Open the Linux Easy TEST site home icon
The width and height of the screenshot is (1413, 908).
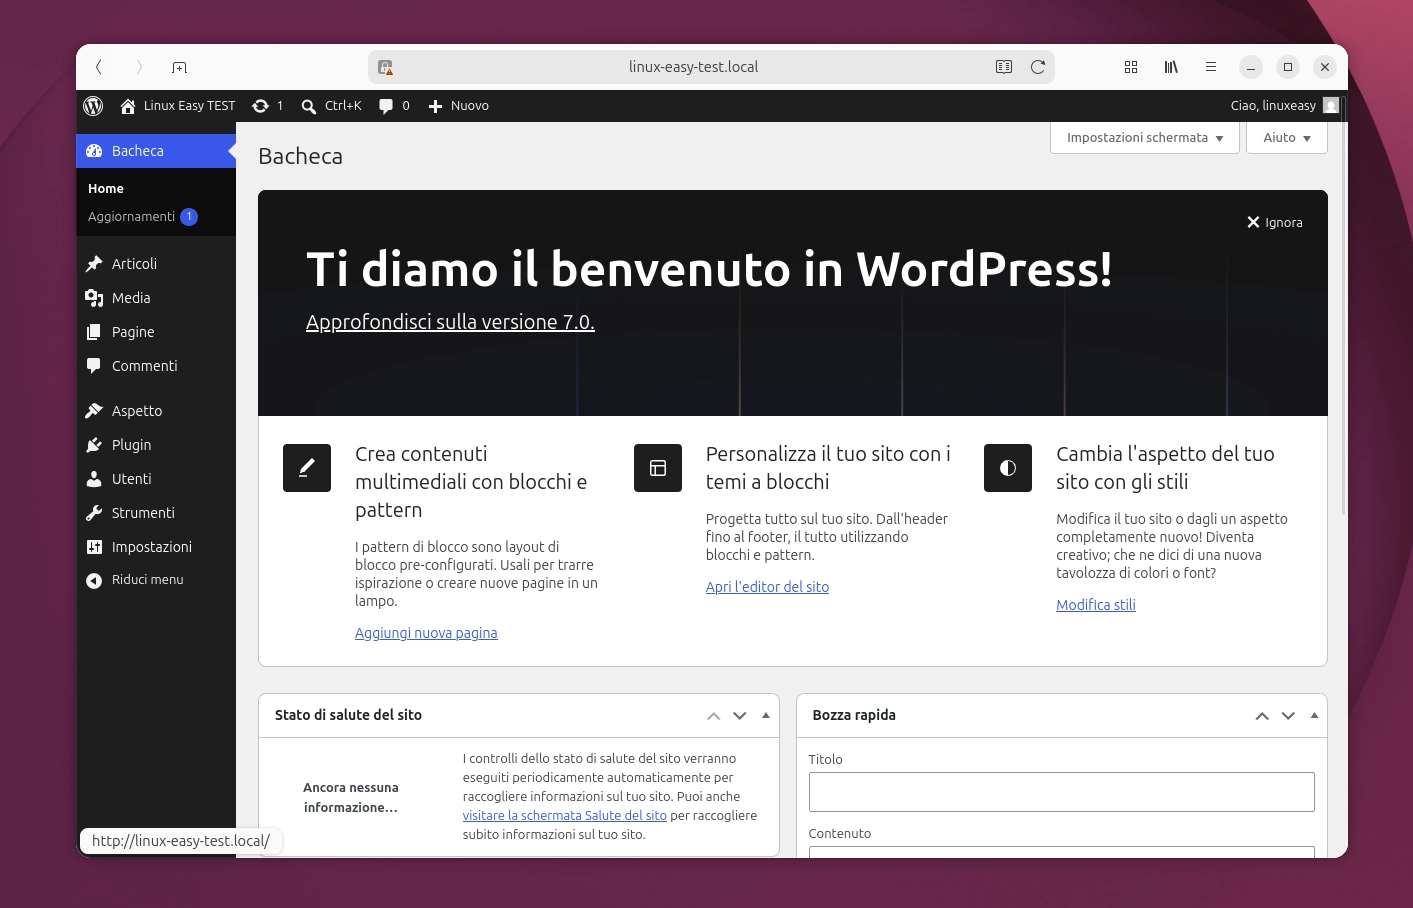pyautogui.click(x=128, y=106)
